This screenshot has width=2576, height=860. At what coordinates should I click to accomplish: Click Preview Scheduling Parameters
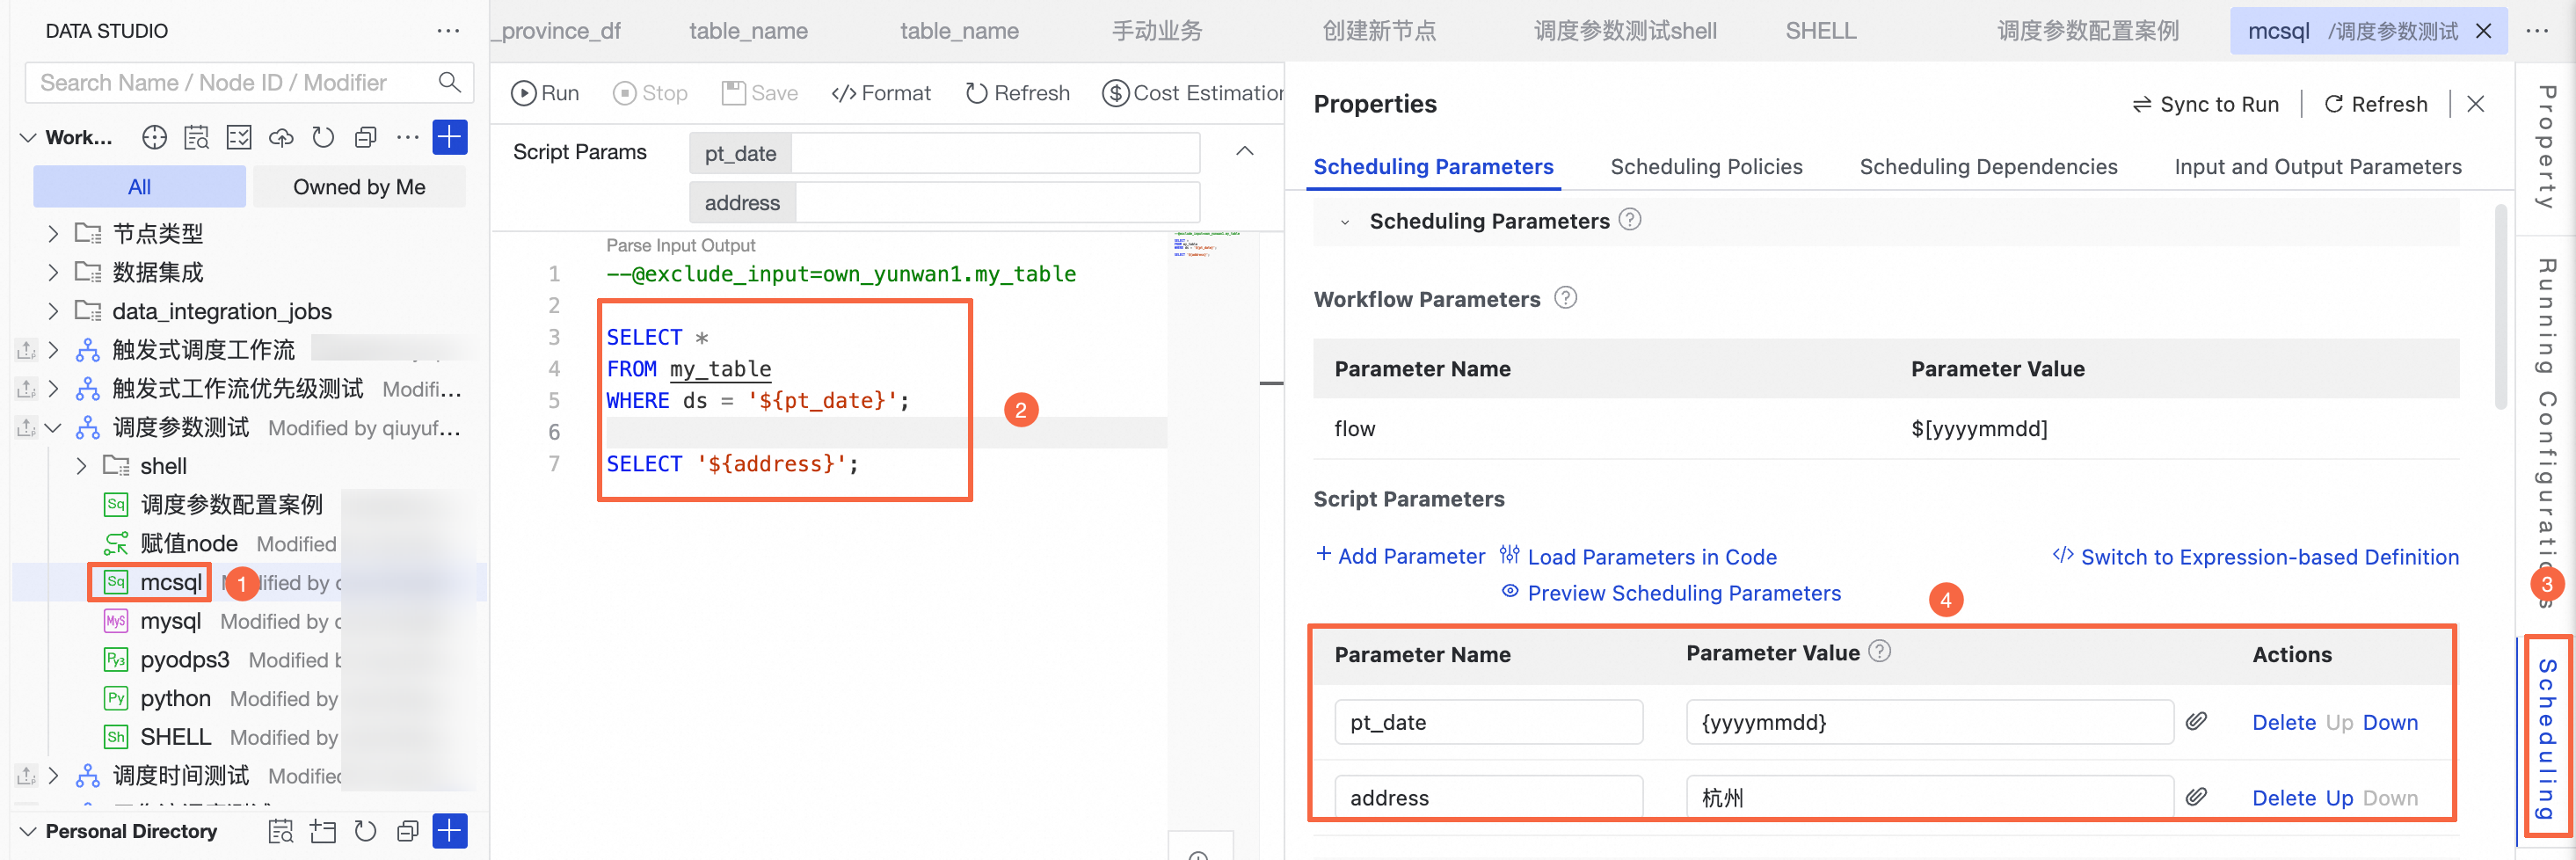click(x=1671, y=593)
